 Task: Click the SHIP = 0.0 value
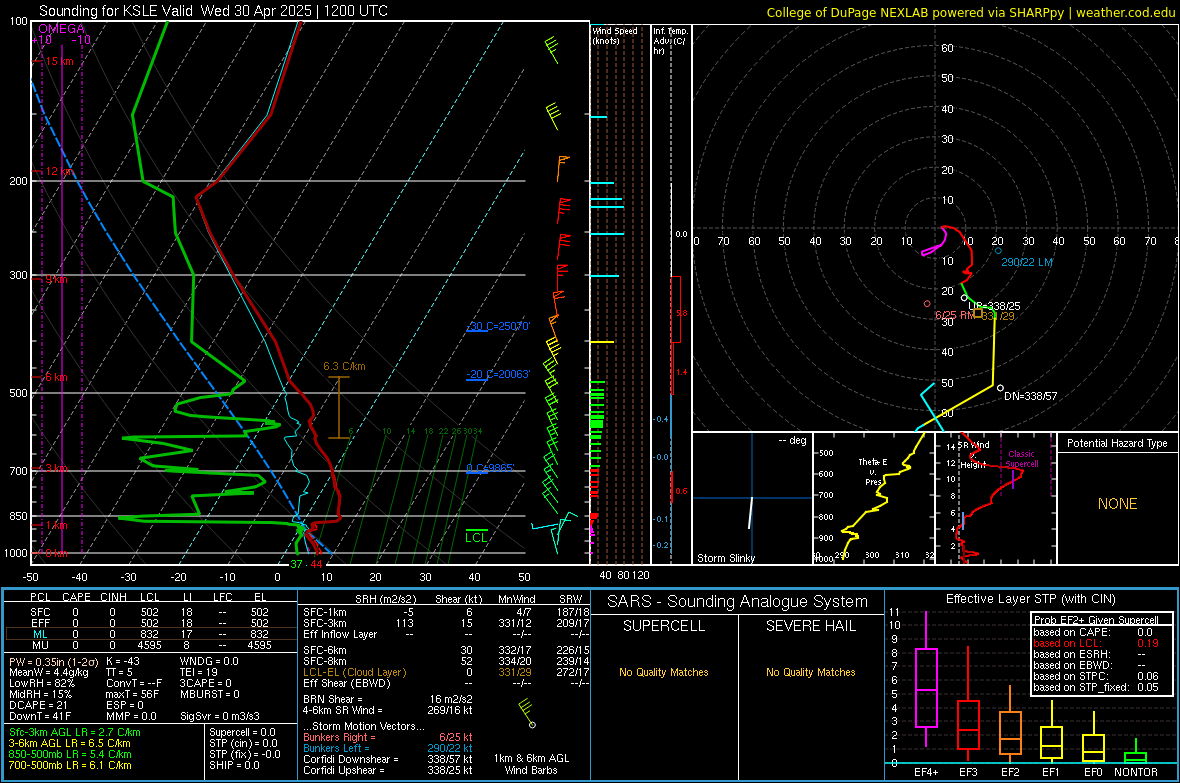[234, 765]
